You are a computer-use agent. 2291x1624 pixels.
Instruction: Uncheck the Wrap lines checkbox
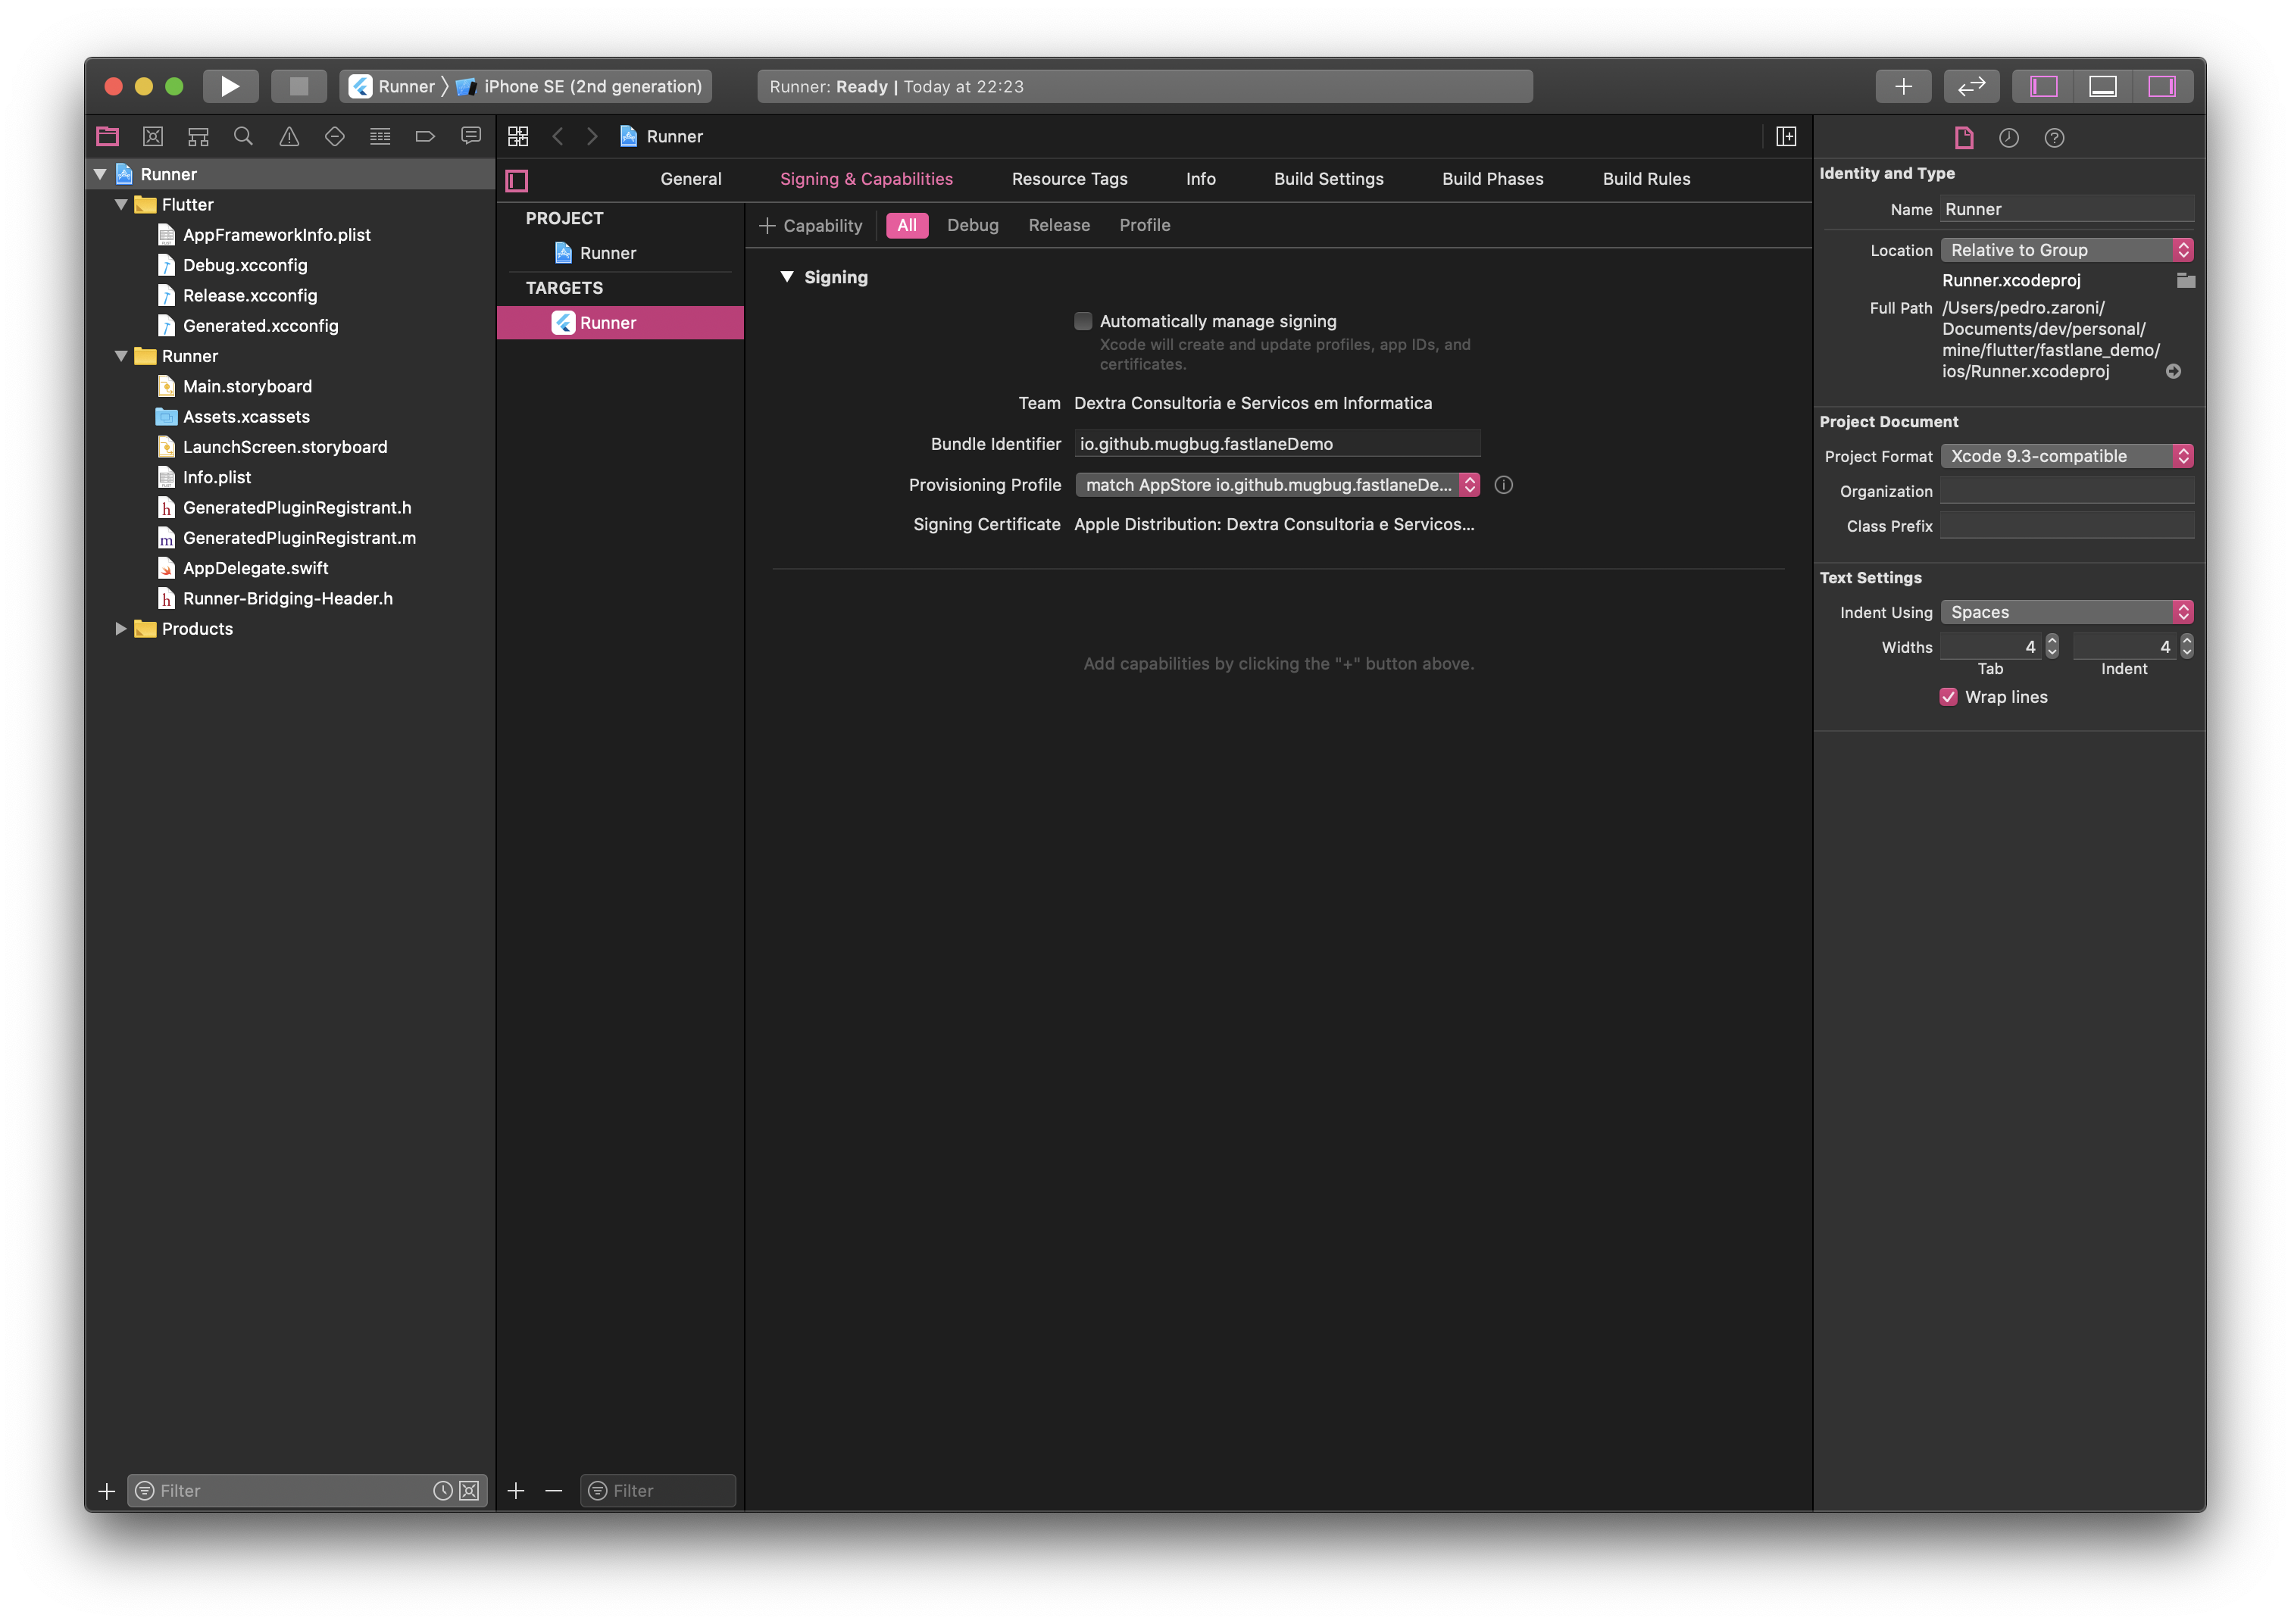[1948, 697]
